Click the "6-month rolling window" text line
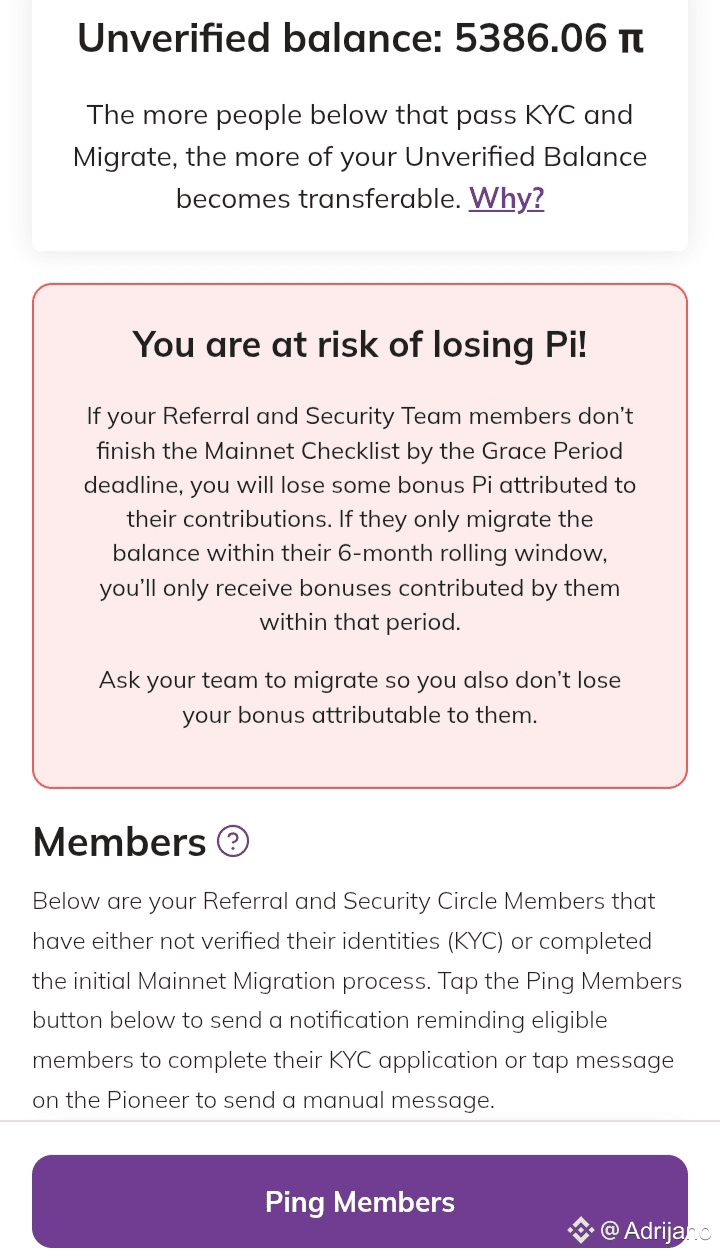This screenshot has width=720, height=1256. click(x=360, y=553)
